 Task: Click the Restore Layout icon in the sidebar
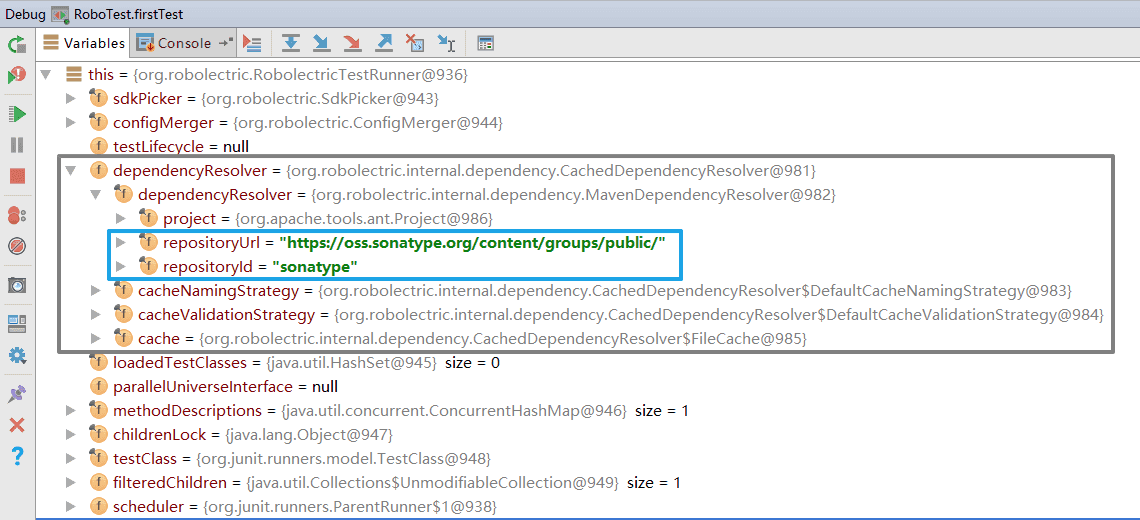(17, 324)
